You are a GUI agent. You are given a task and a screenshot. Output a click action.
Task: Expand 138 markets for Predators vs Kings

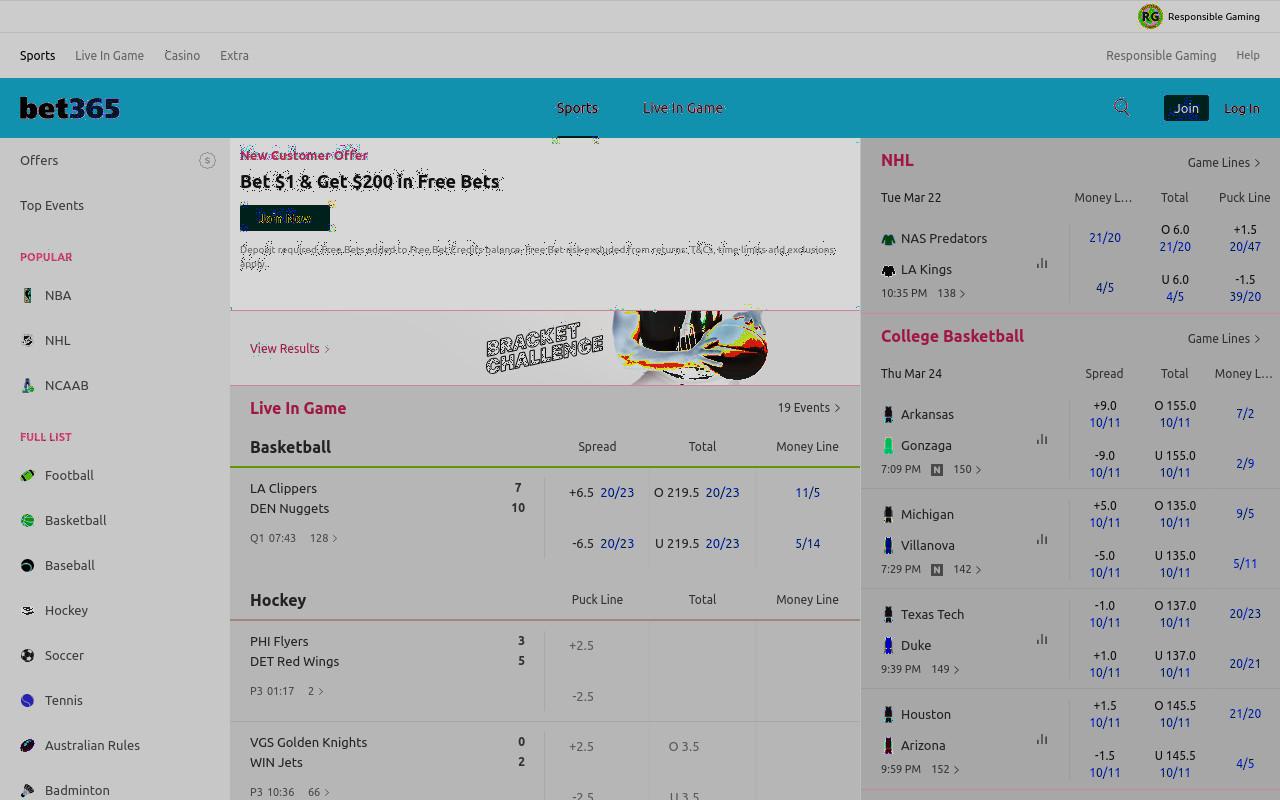tap(951, 293)
